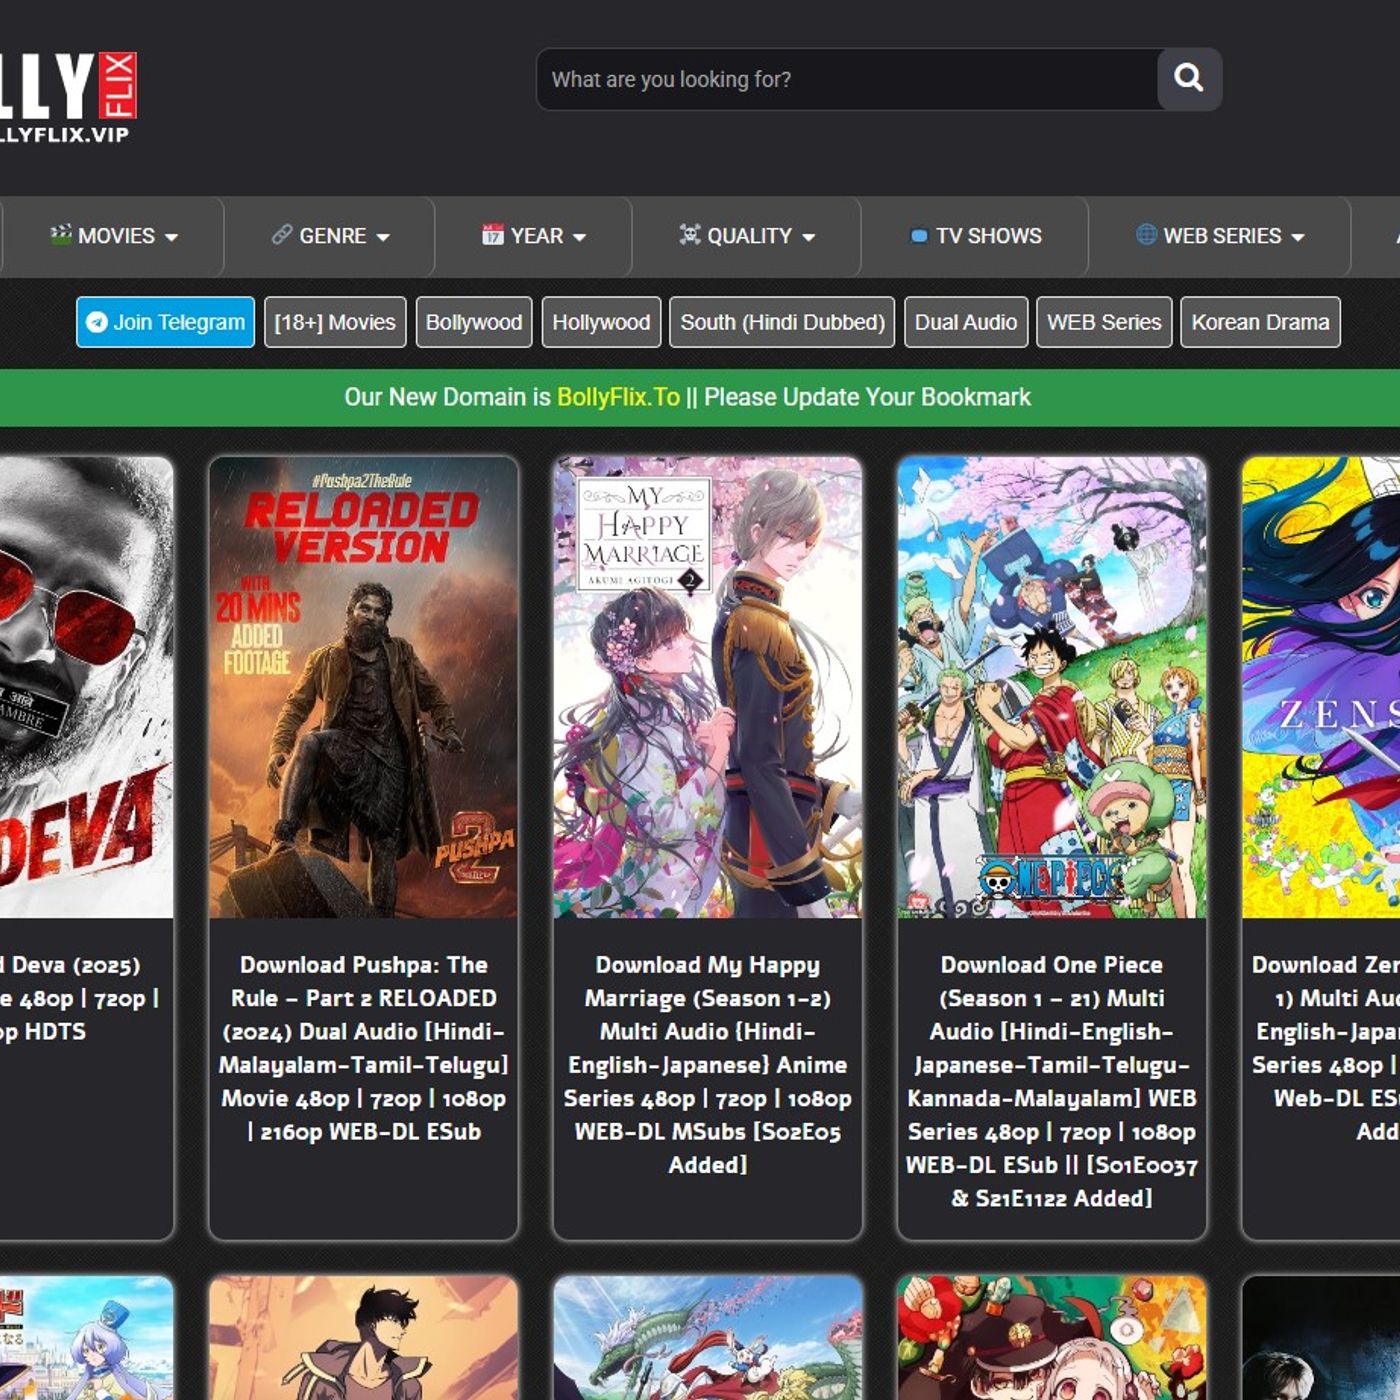Open the YEAR menu
Viewport: 1400px width, 1400px height.
[x=534, y=236]
